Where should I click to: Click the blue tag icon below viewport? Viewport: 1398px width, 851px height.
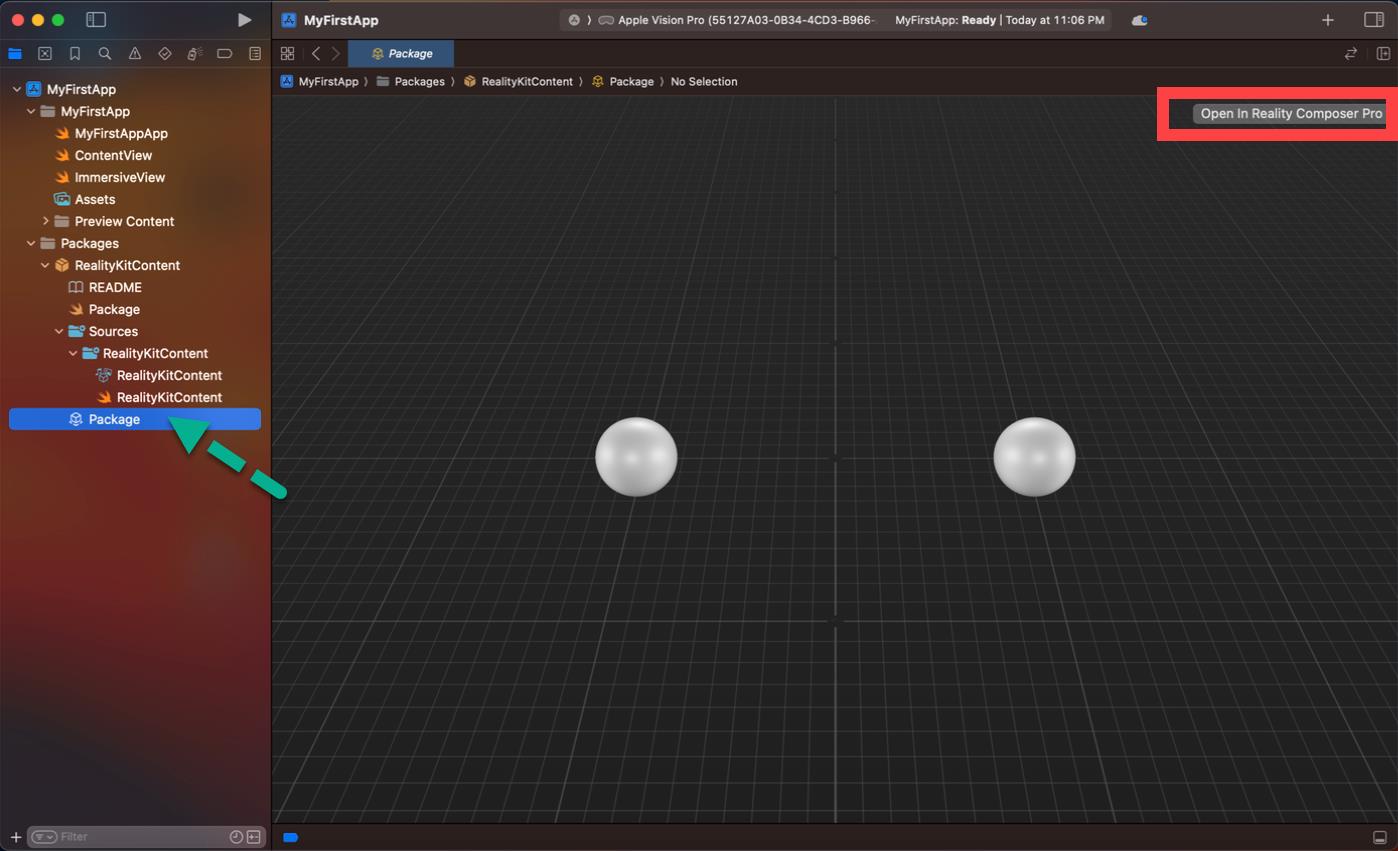coord(291,837)
